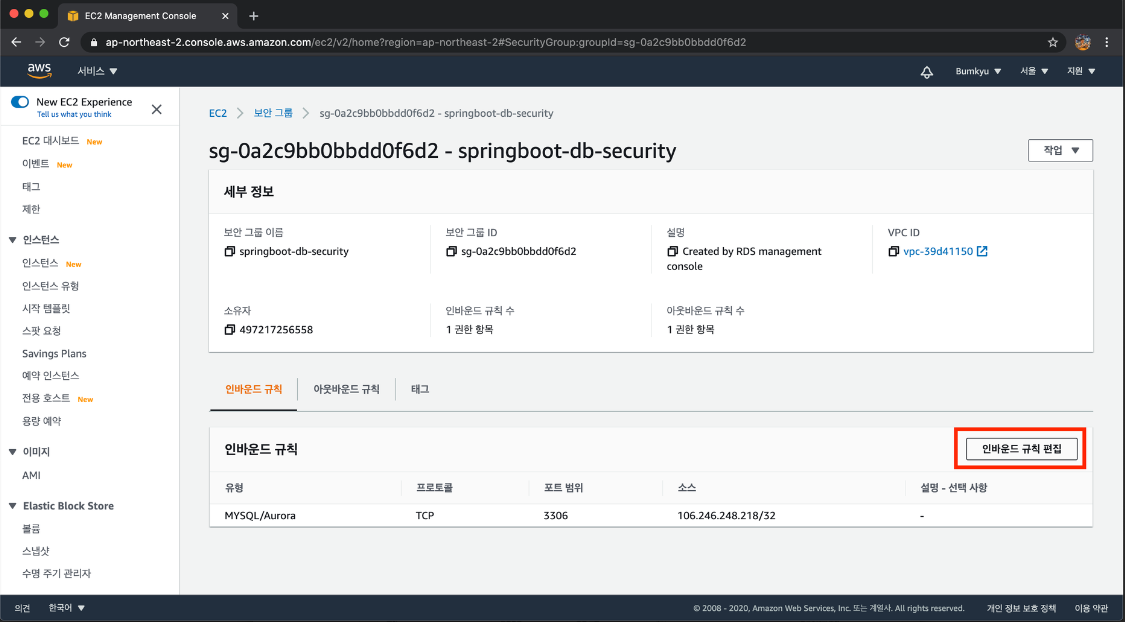Click the 인바운드 규칙 편집 button
Screen dimensions: 1125x622
tap(1021, 448)
